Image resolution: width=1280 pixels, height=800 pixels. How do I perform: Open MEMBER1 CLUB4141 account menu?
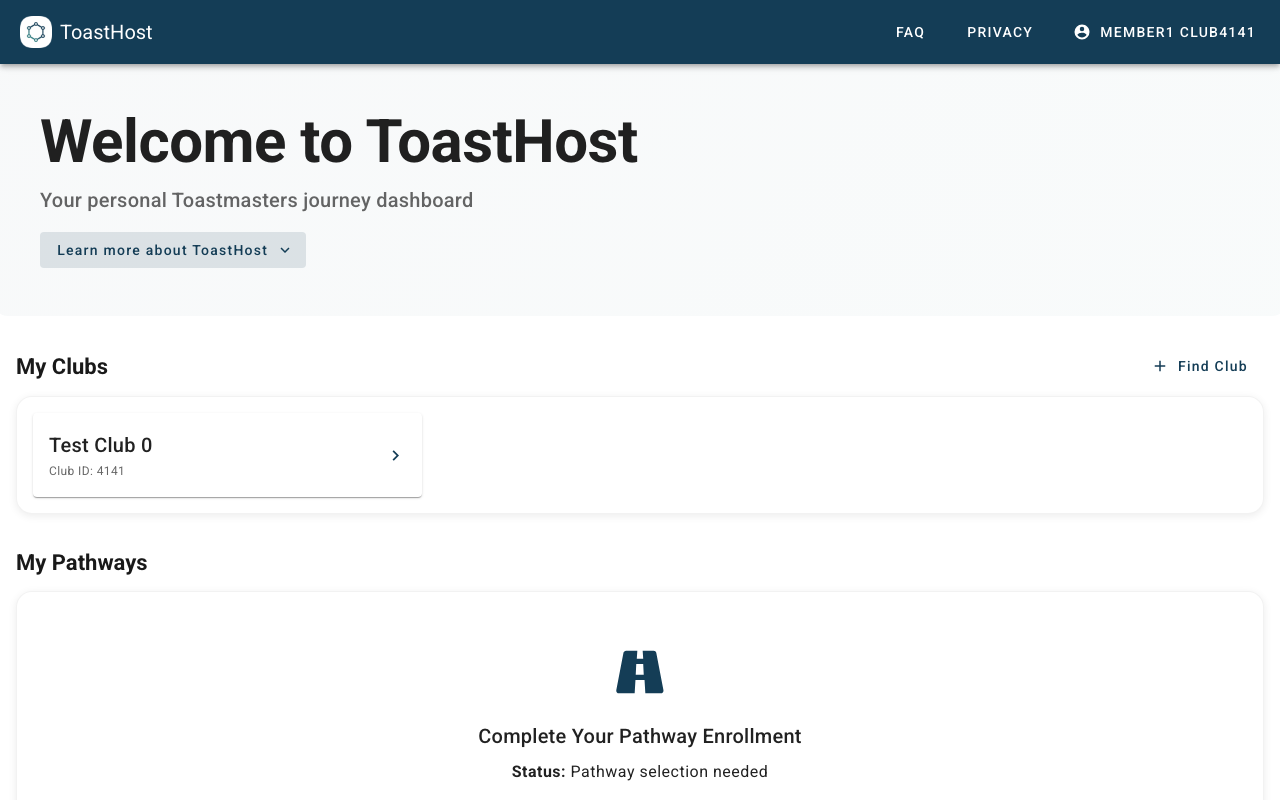click(1165, 32)
